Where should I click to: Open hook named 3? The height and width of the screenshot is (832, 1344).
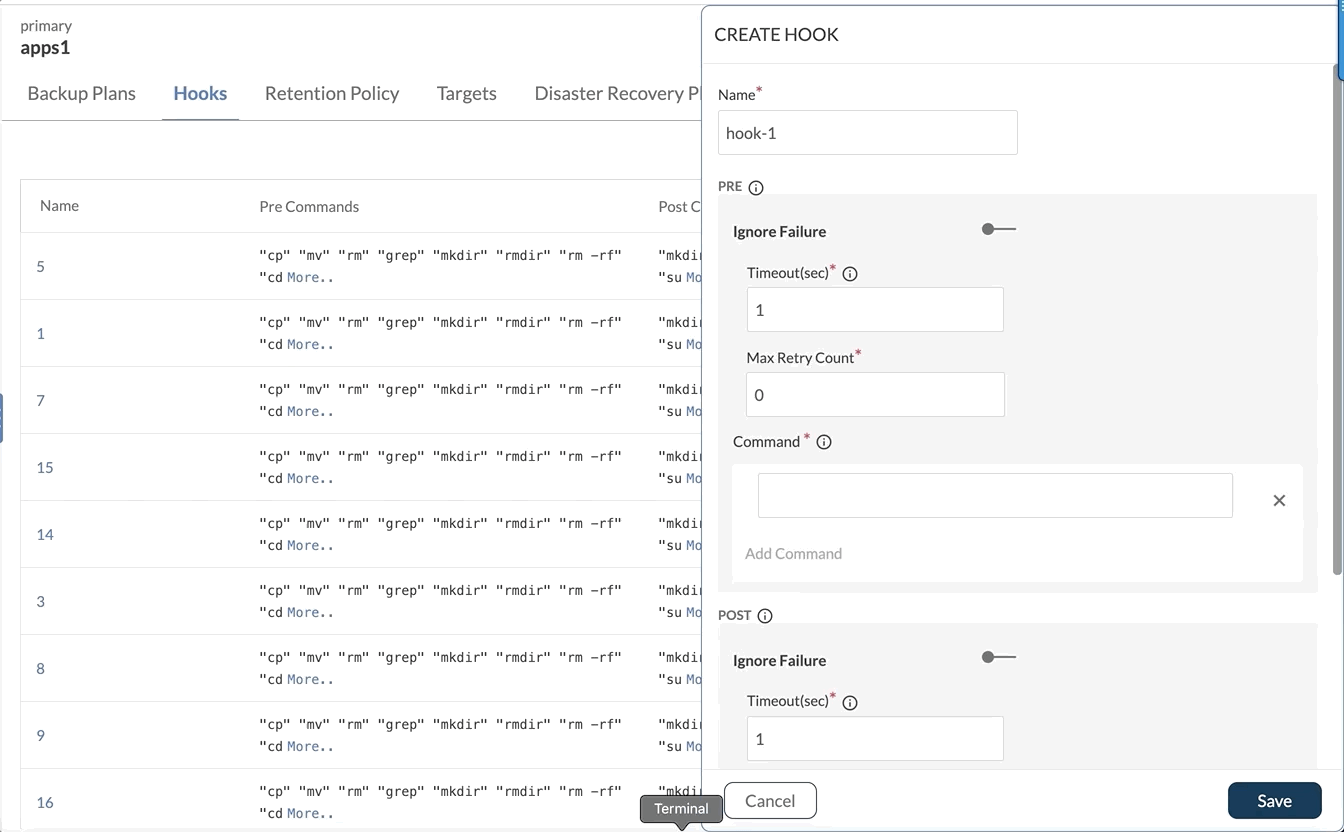tap(40, 601)
